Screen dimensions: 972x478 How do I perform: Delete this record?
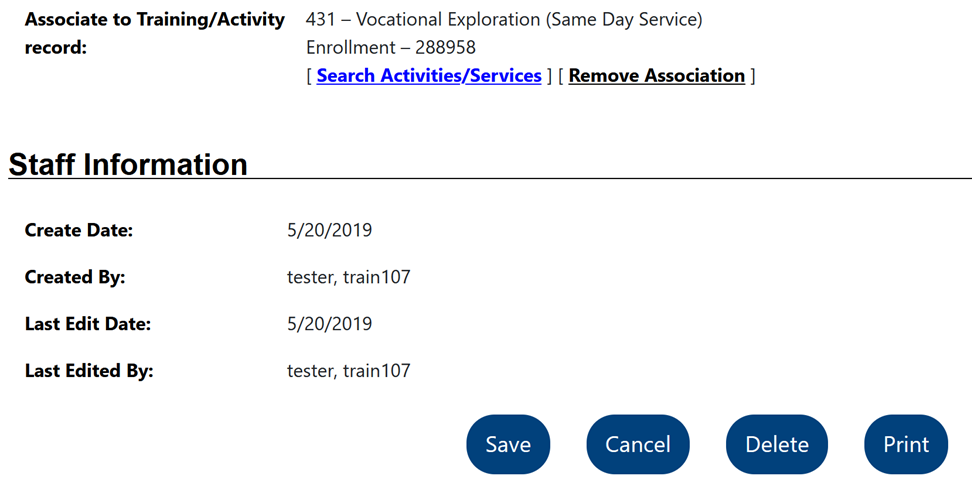[x=777, y=444]
